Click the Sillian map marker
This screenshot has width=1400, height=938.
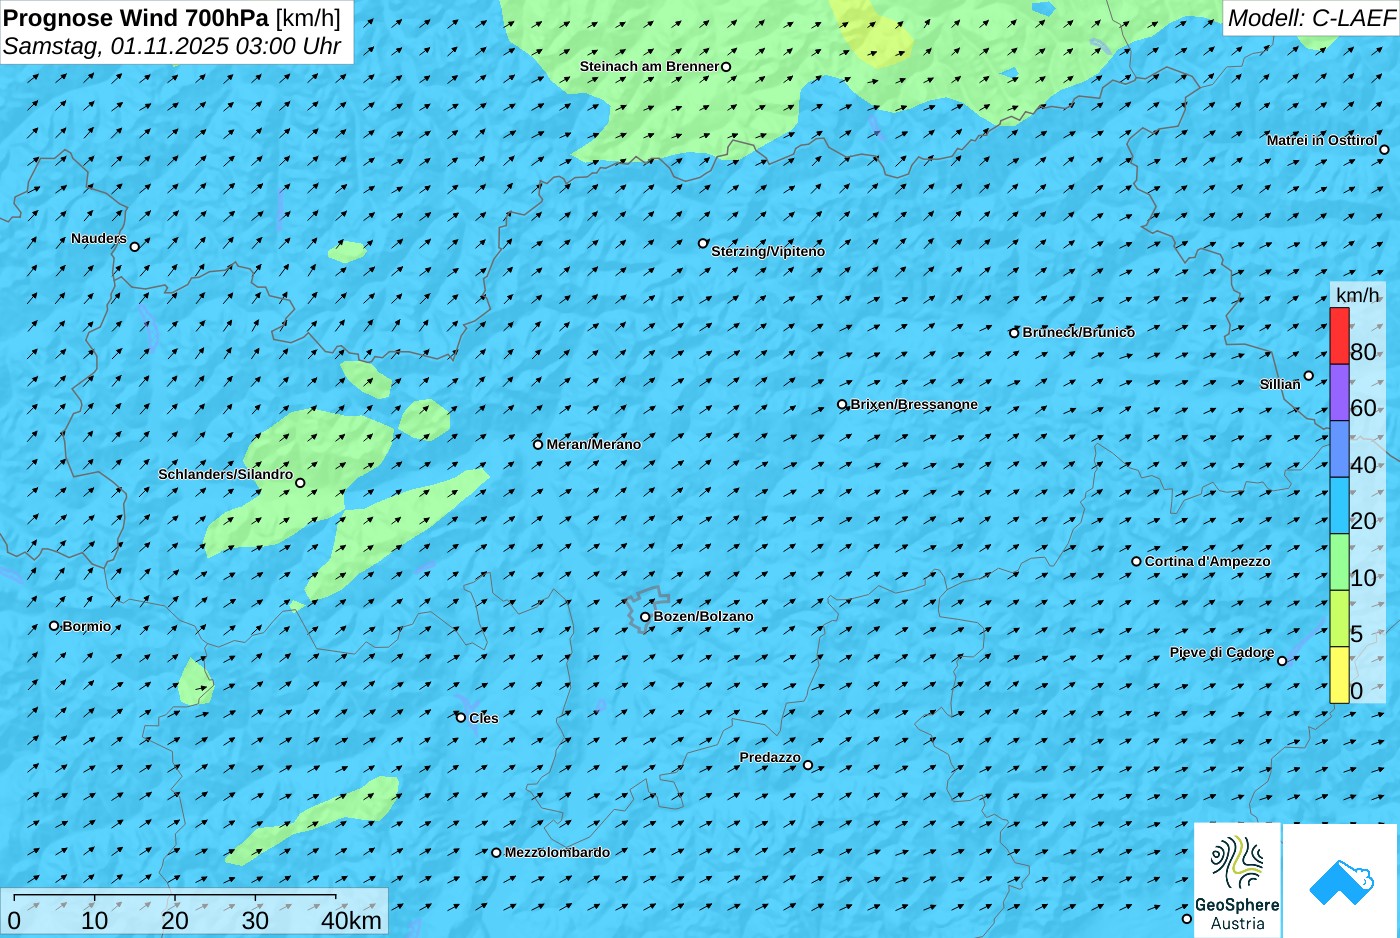pos(1308,376)
